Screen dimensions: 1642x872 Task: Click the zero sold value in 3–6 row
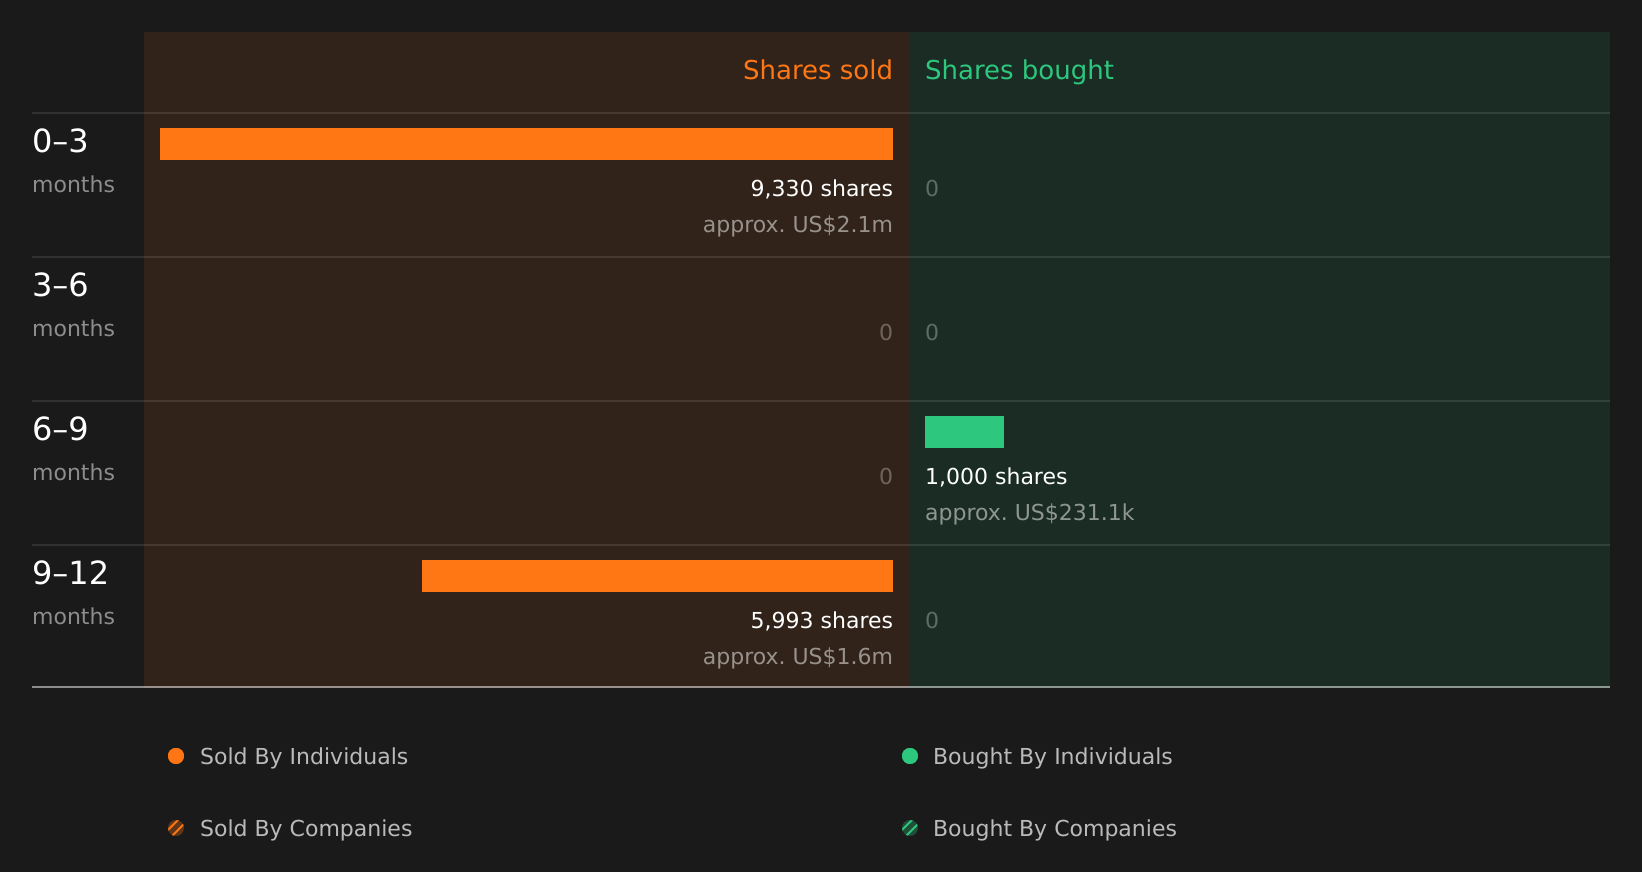[x=885, y=333]
